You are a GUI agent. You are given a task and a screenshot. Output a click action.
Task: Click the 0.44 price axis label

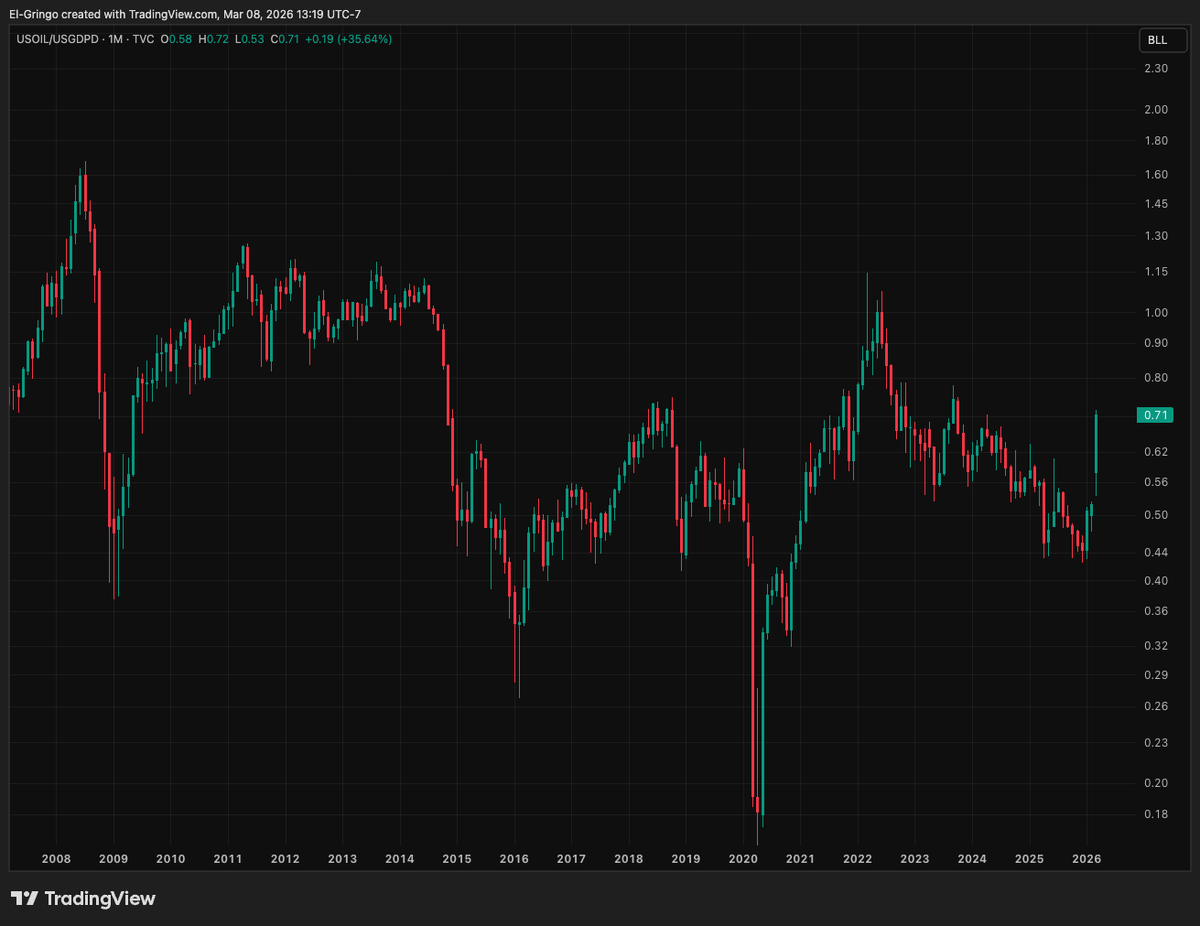[x=1157, y=552]
